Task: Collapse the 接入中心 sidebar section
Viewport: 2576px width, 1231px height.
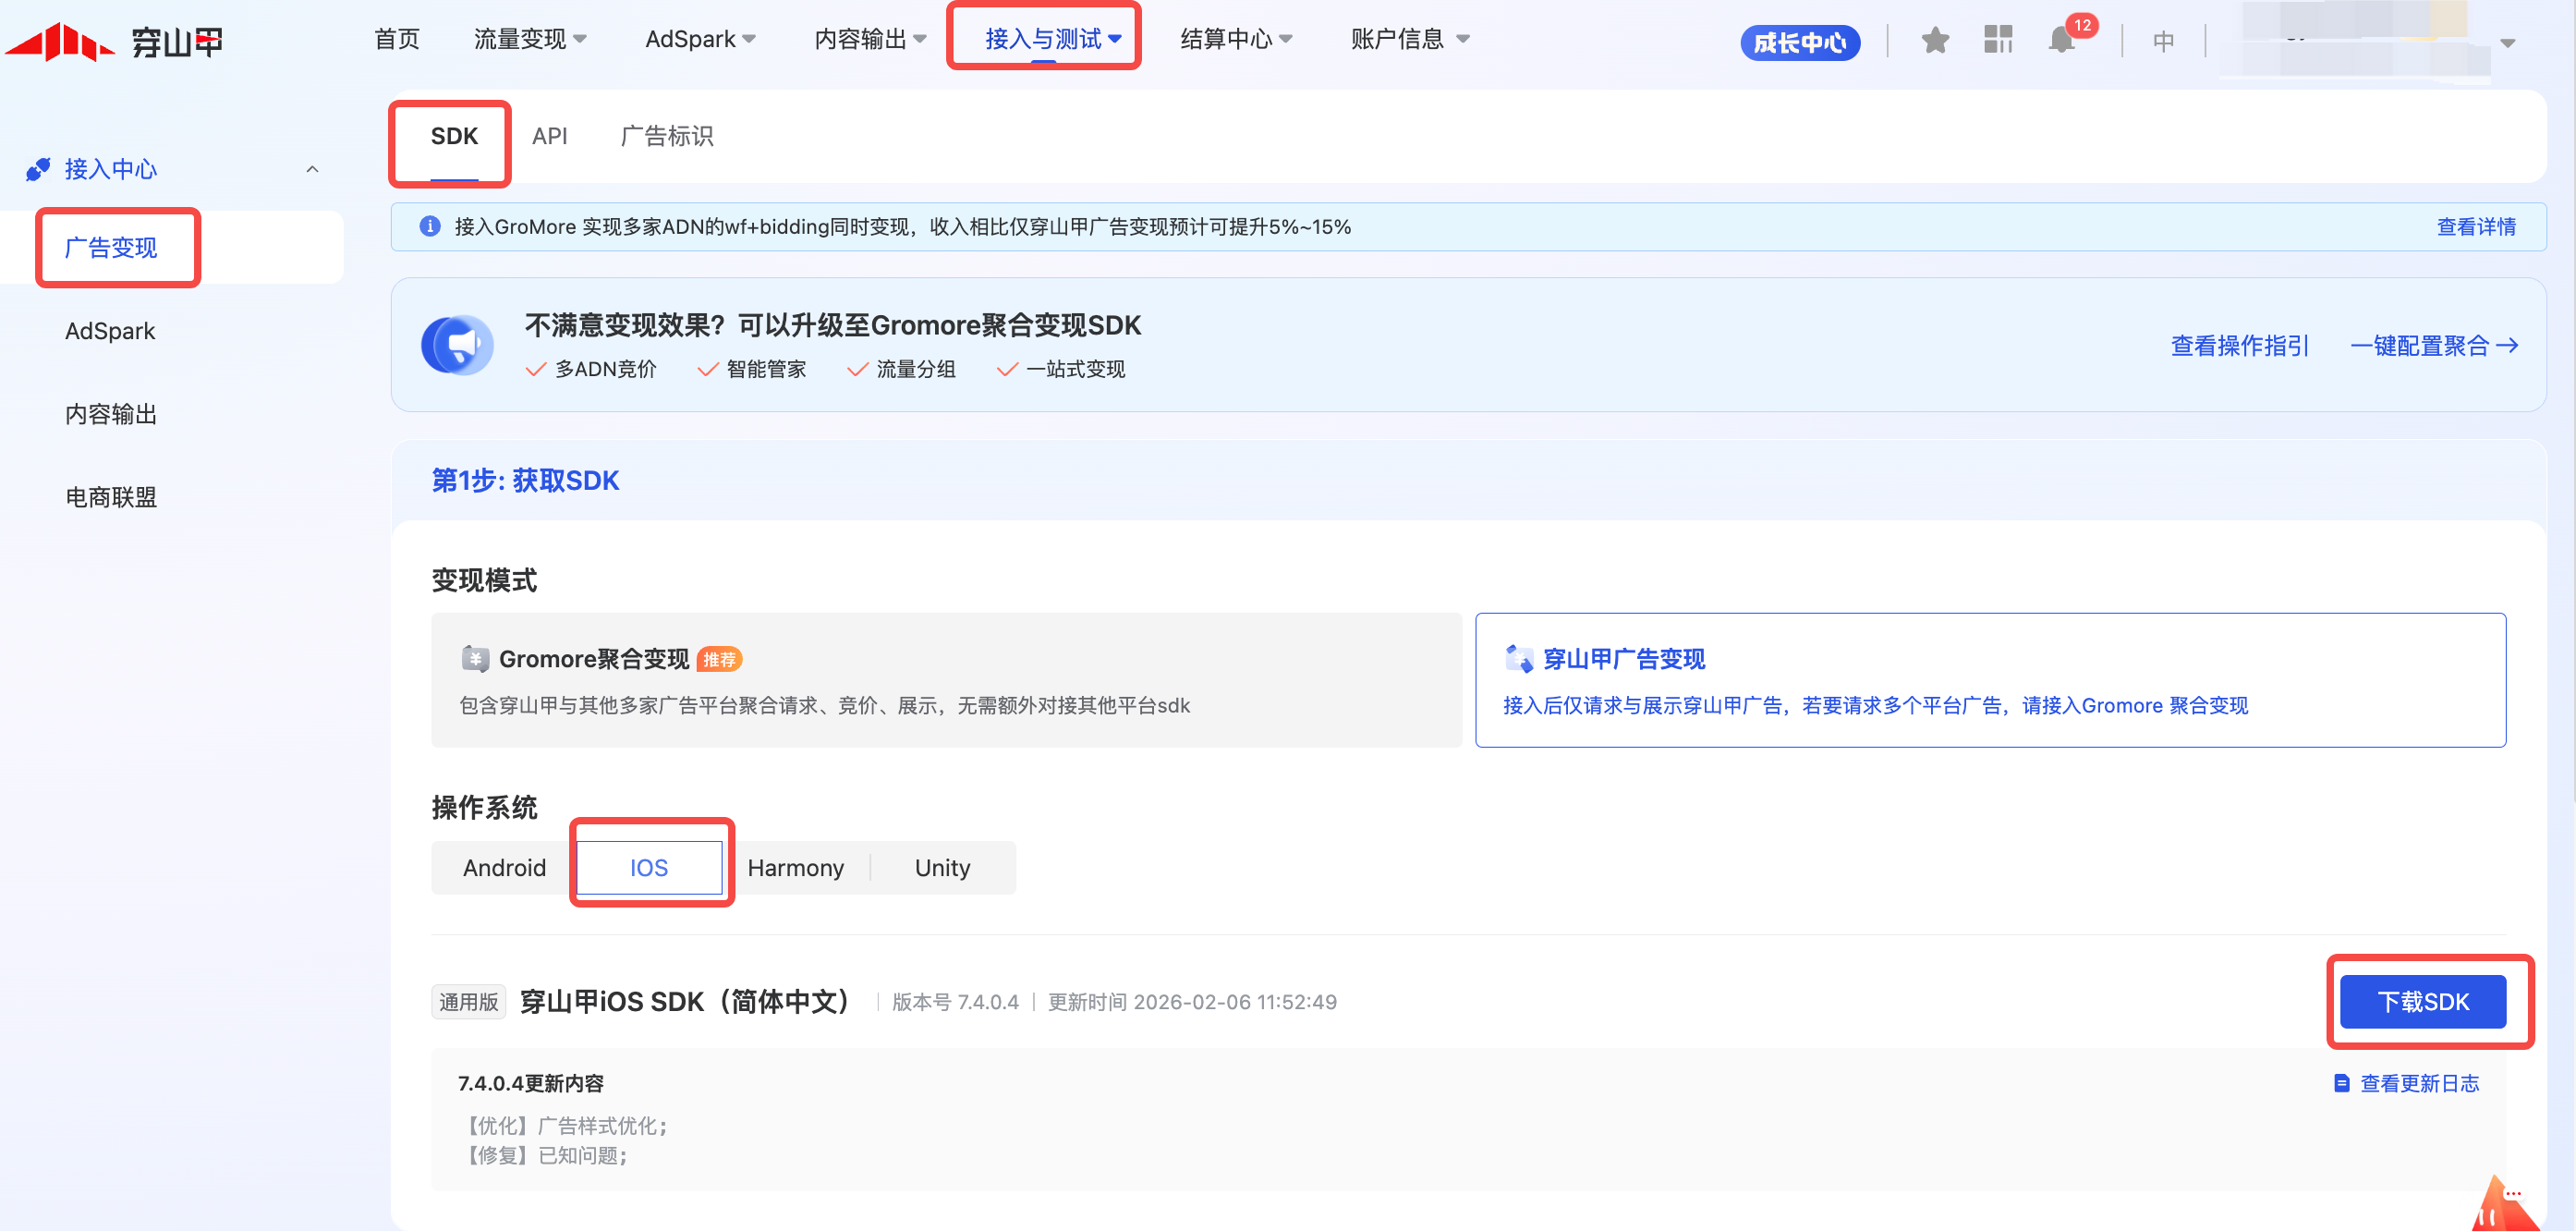Action: click(x=312, y=169)
